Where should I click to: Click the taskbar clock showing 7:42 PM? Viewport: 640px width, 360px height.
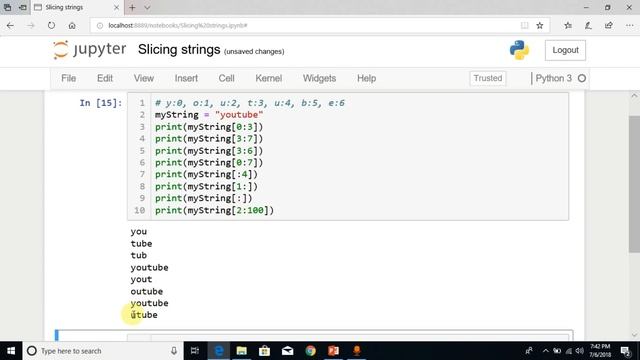click(600, 351)
